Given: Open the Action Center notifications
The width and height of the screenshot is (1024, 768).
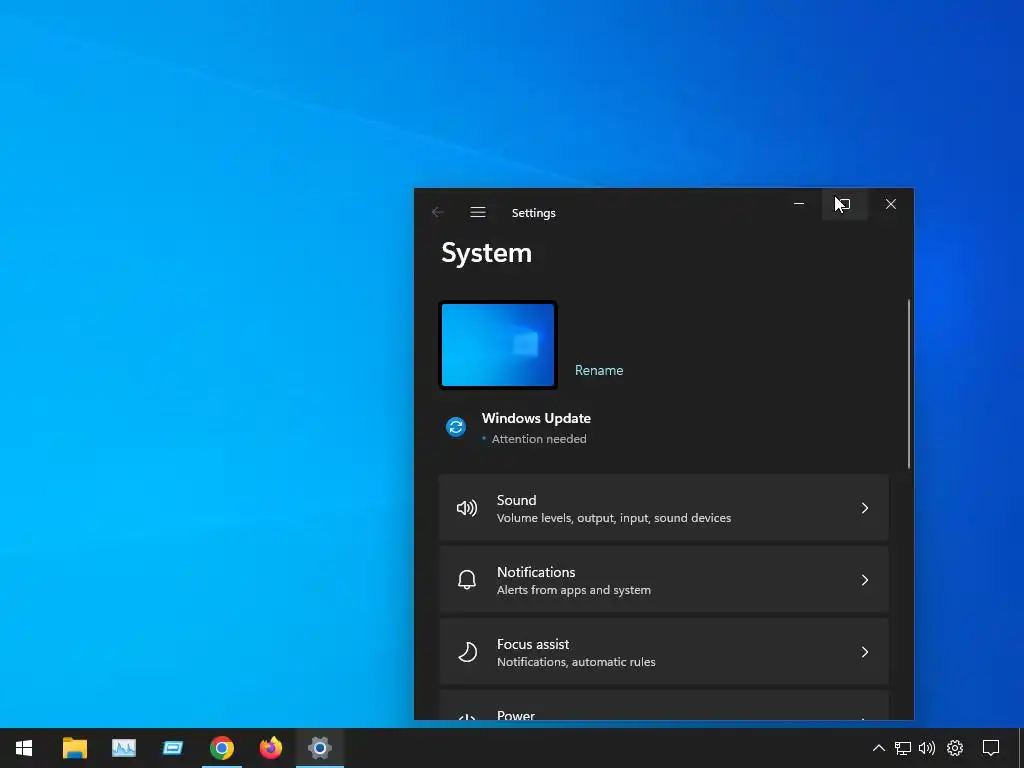Looking at the screenshot, I should [x=991, y=748].
